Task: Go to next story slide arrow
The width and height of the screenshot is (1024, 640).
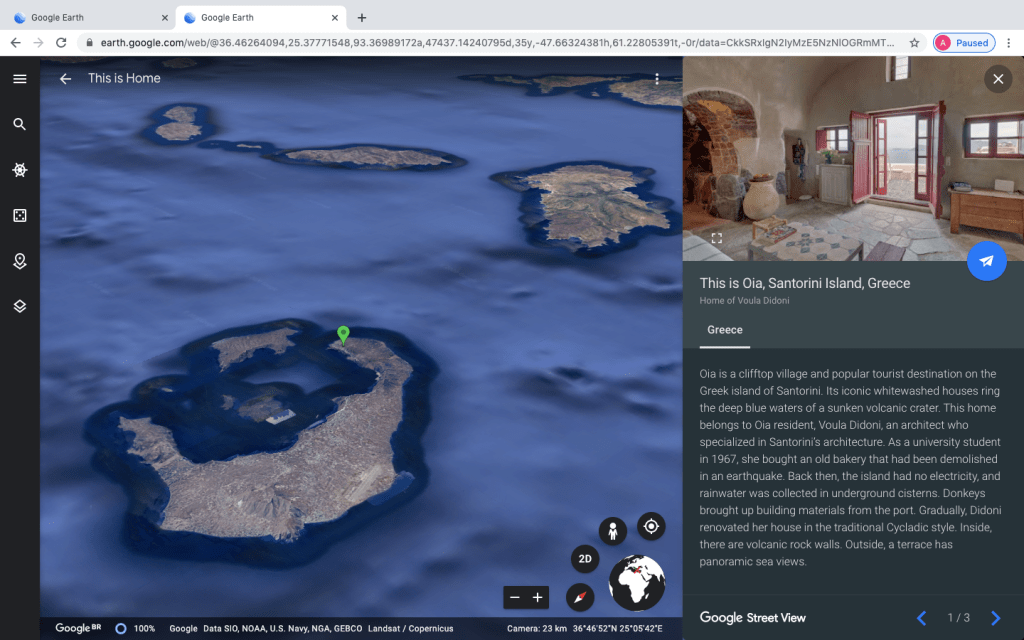Action: pos(996,618)
